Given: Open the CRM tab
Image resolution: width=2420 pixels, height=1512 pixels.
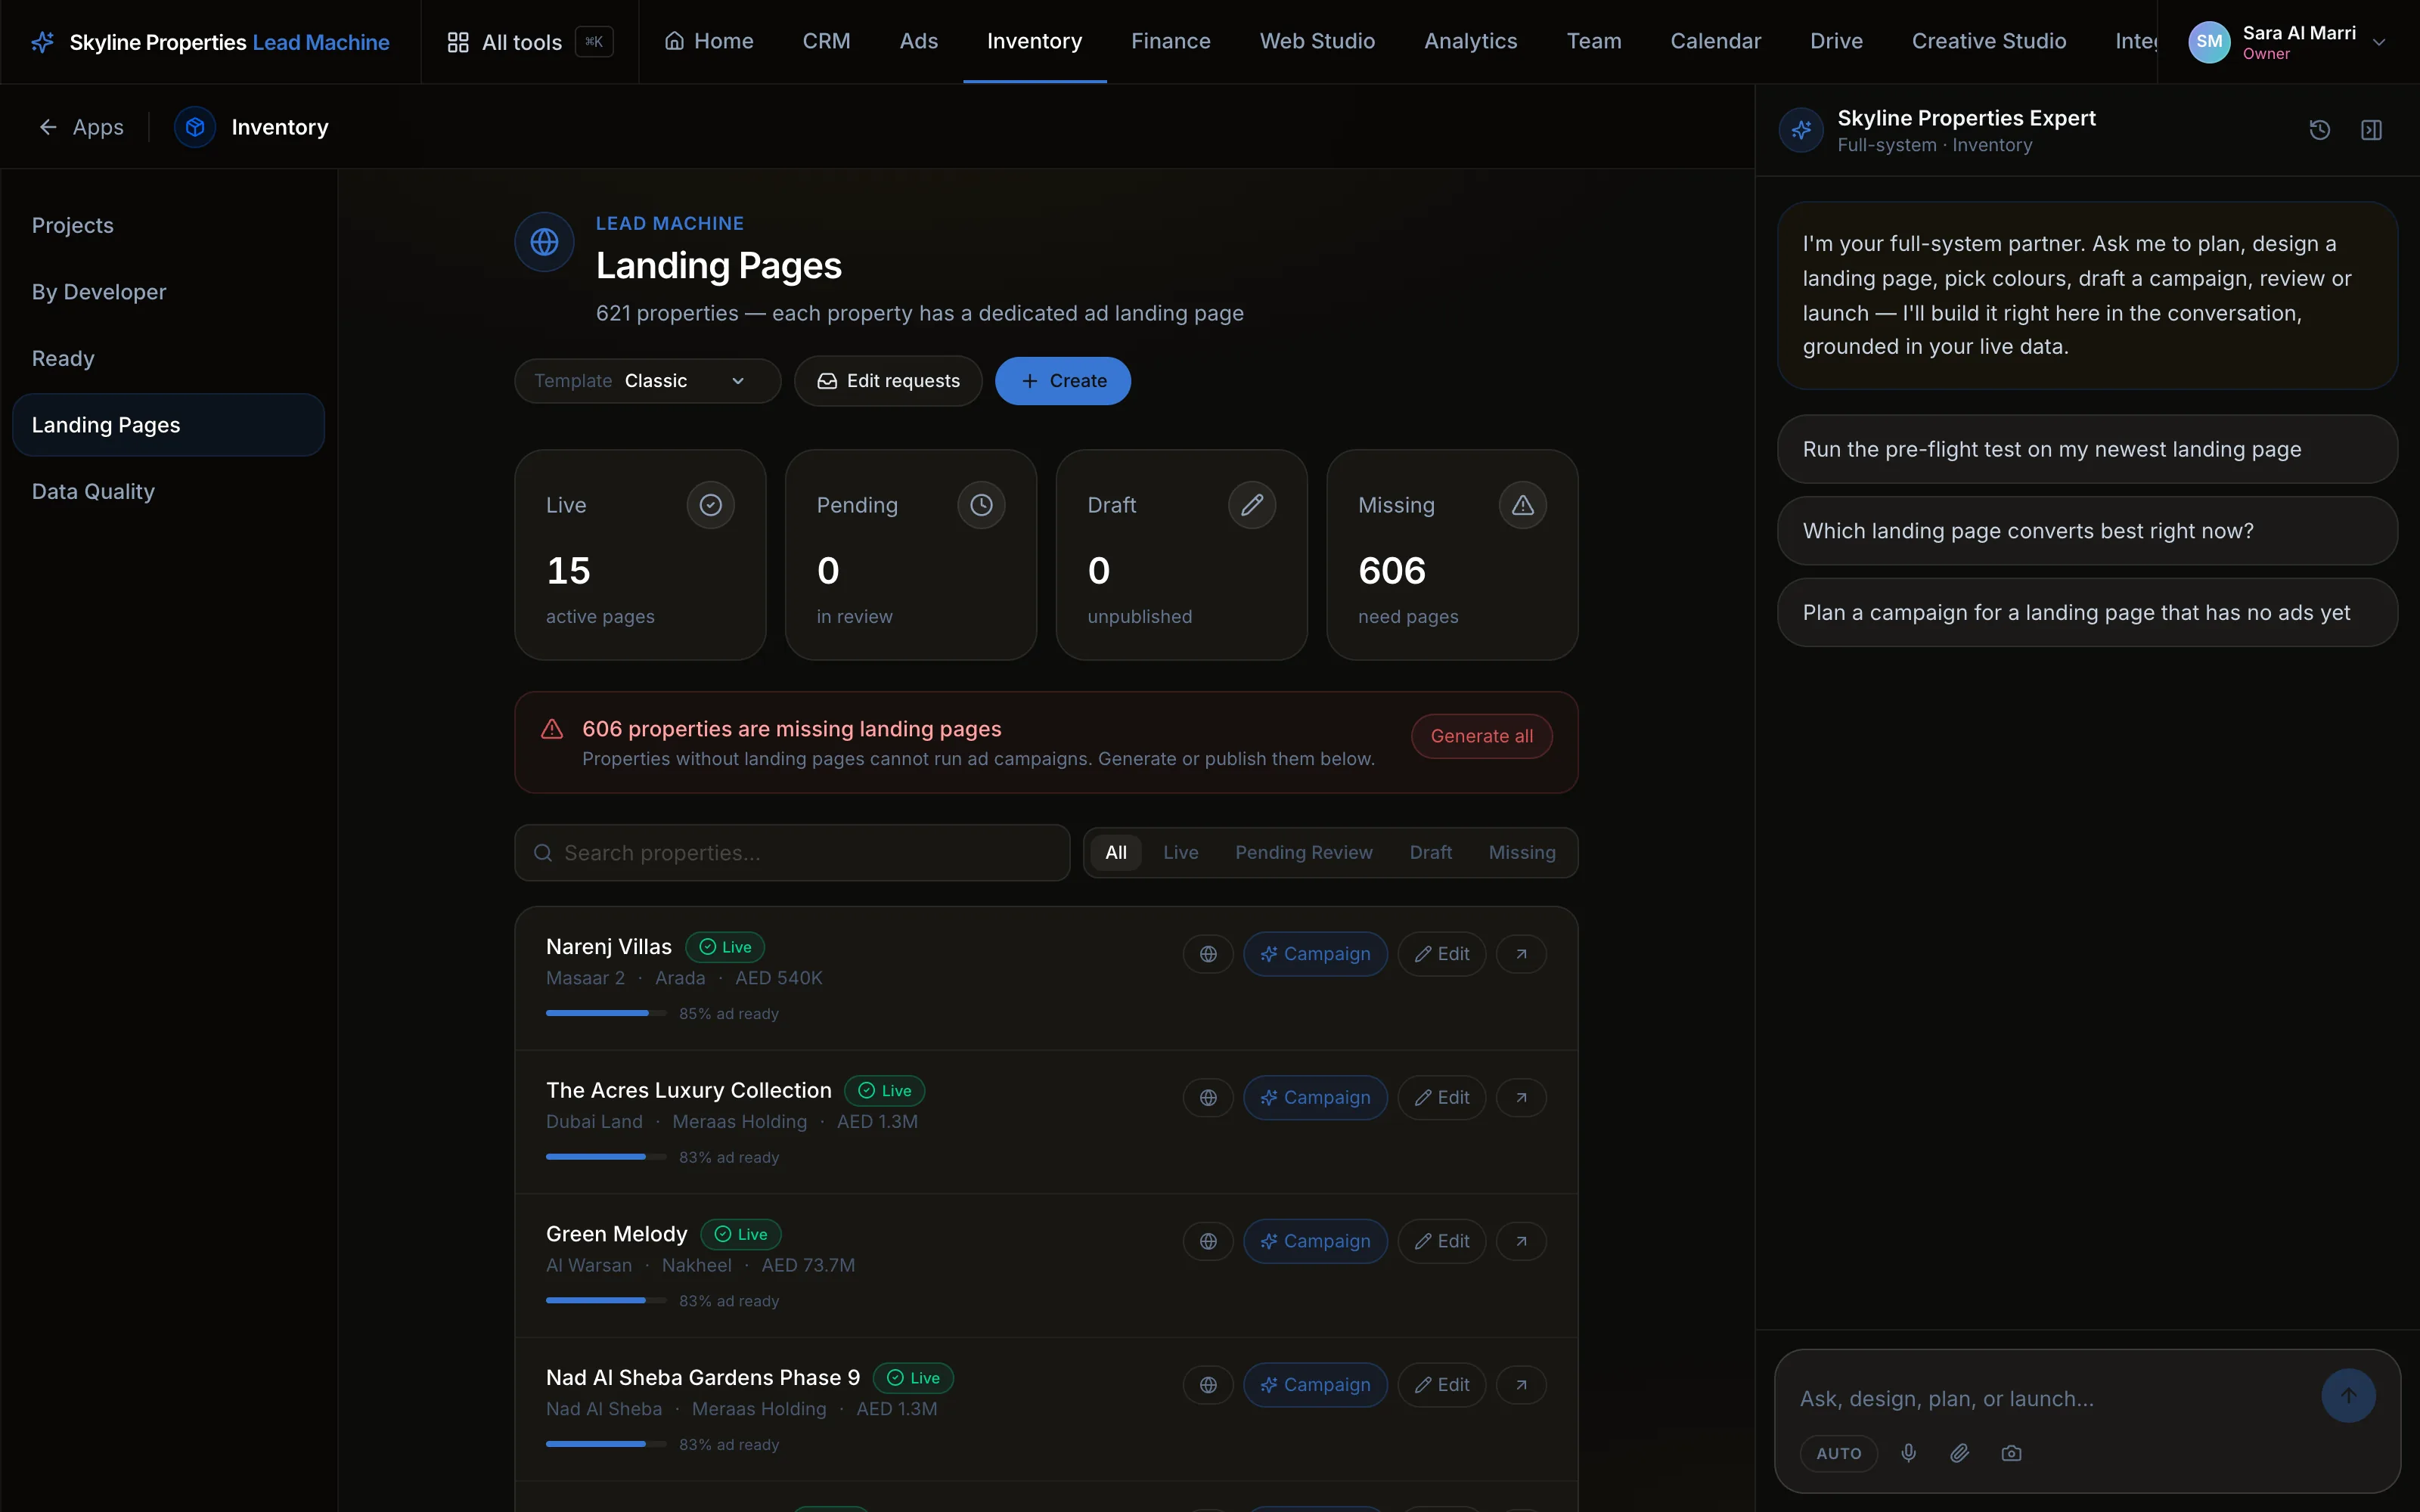Looking at the screenshot, I should [826, 41].
